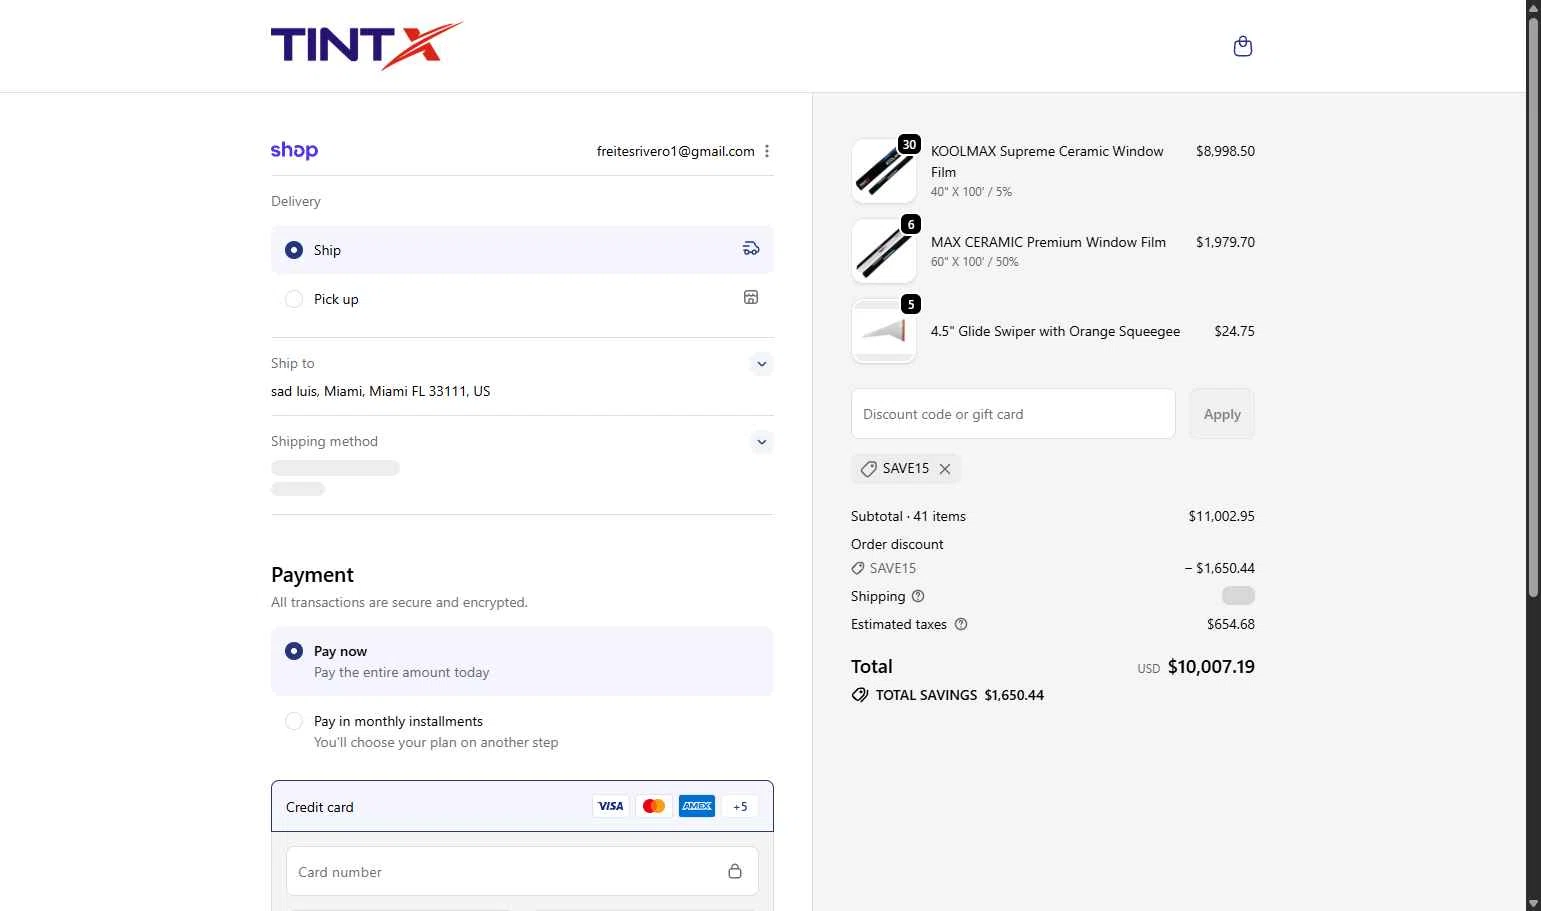1541x911 pixels.
Task: Click the quantity badge 5 on Glide Swiper
Action: click(910, 304)
